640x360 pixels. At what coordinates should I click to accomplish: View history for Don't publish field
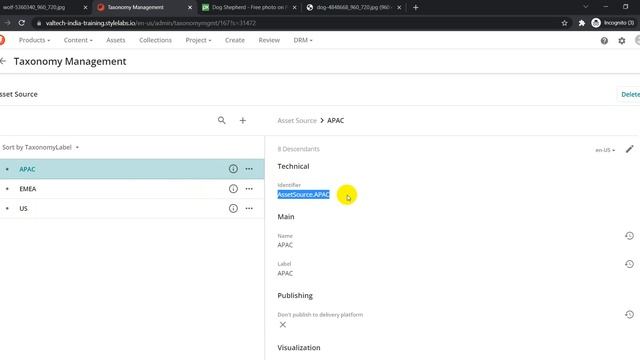click(629, 315)
